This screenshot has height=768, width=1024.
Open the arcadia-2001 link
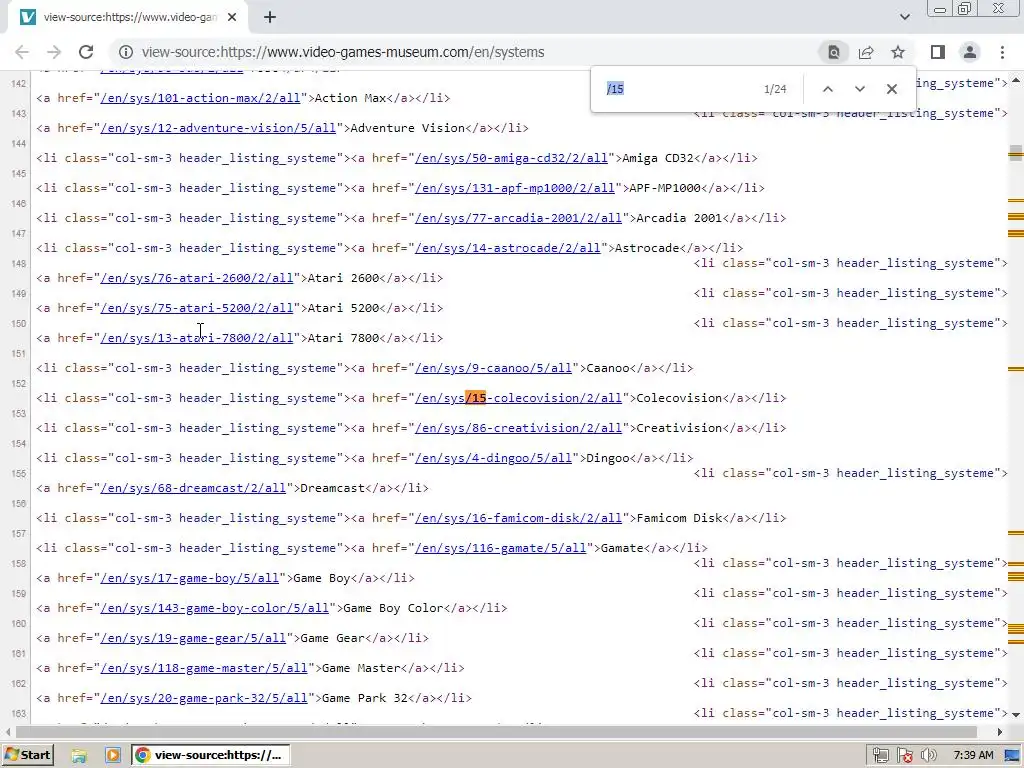(519, 218)
